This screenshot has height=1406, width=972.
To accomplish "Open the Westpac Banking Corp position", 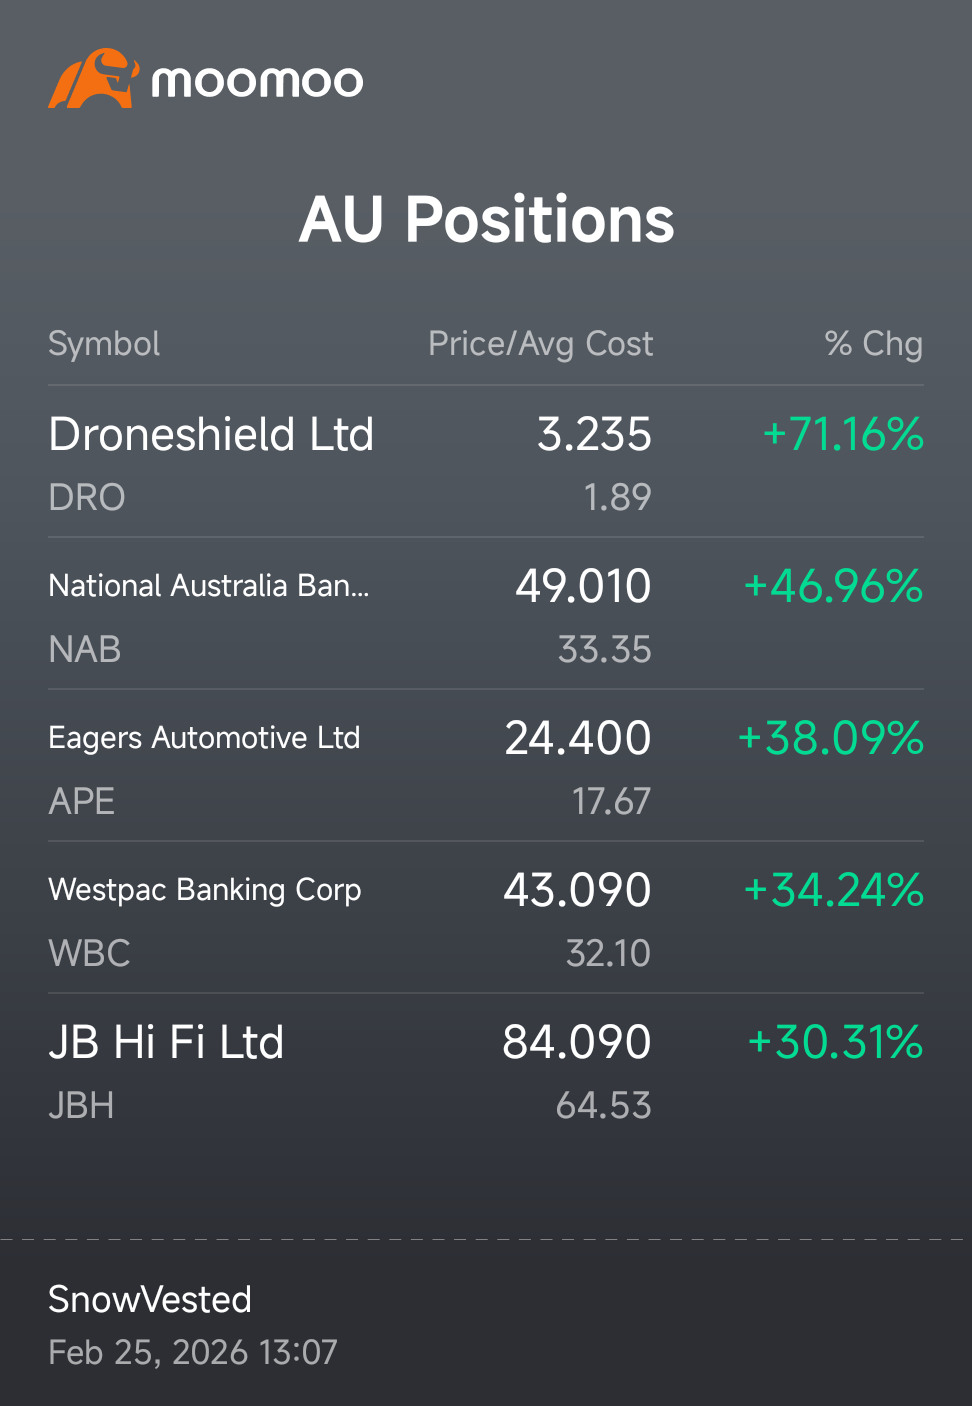I will pos(486,918).
